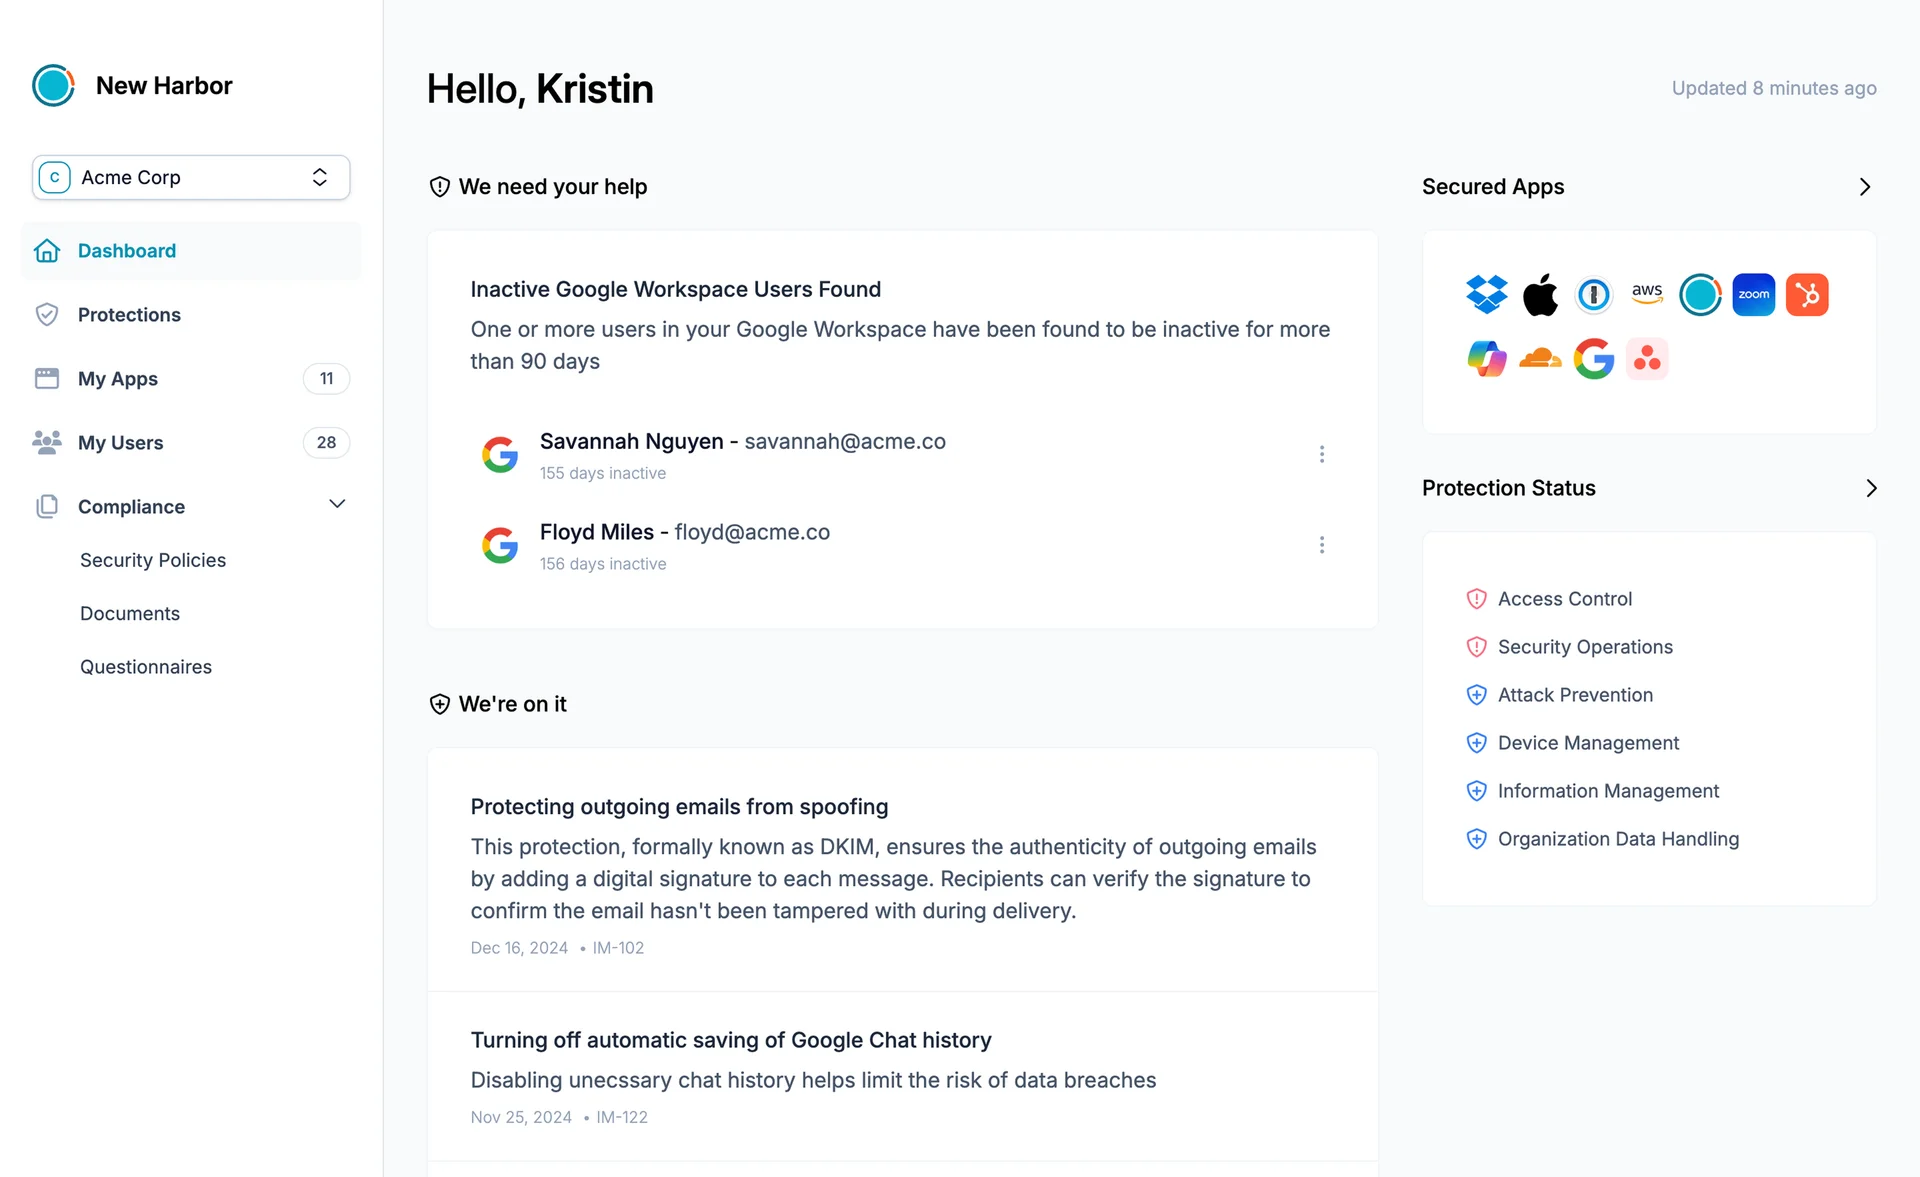Click the AWS icon under Secured Apps
This screenshot has width=1920, height=1177.
pyautogui.click(x=1647, y=294)
